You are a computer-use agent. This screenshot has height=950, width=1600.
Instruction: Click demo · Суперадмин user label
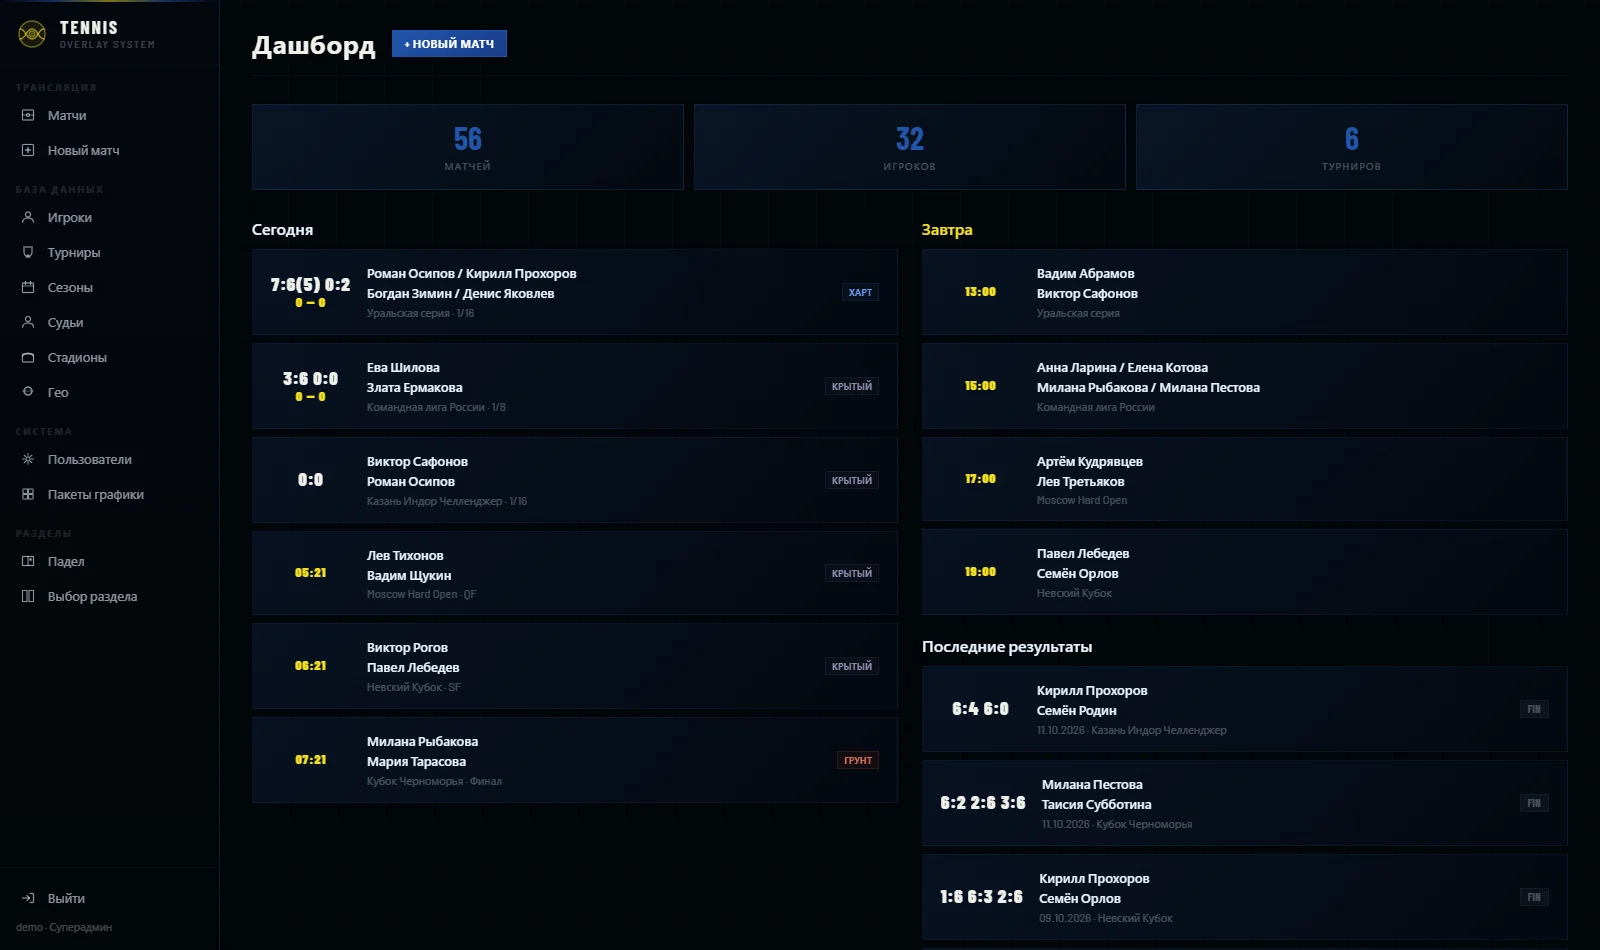(x=64, y=927)
